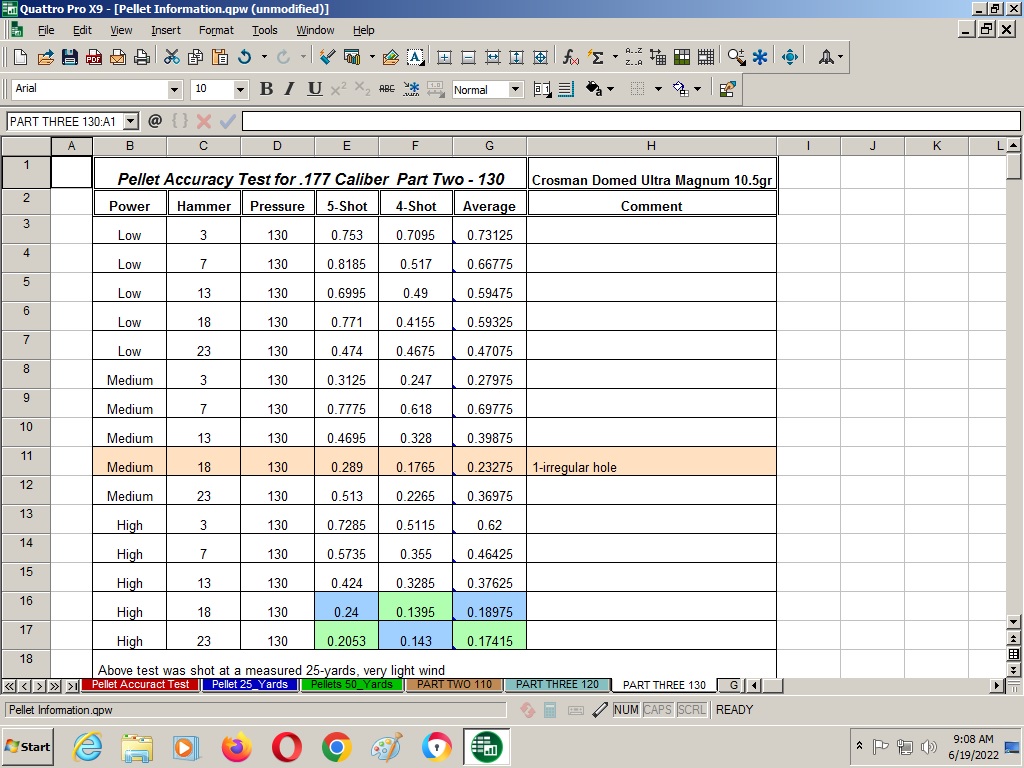Click the QuickSum sigma icon

pos(596,57)
